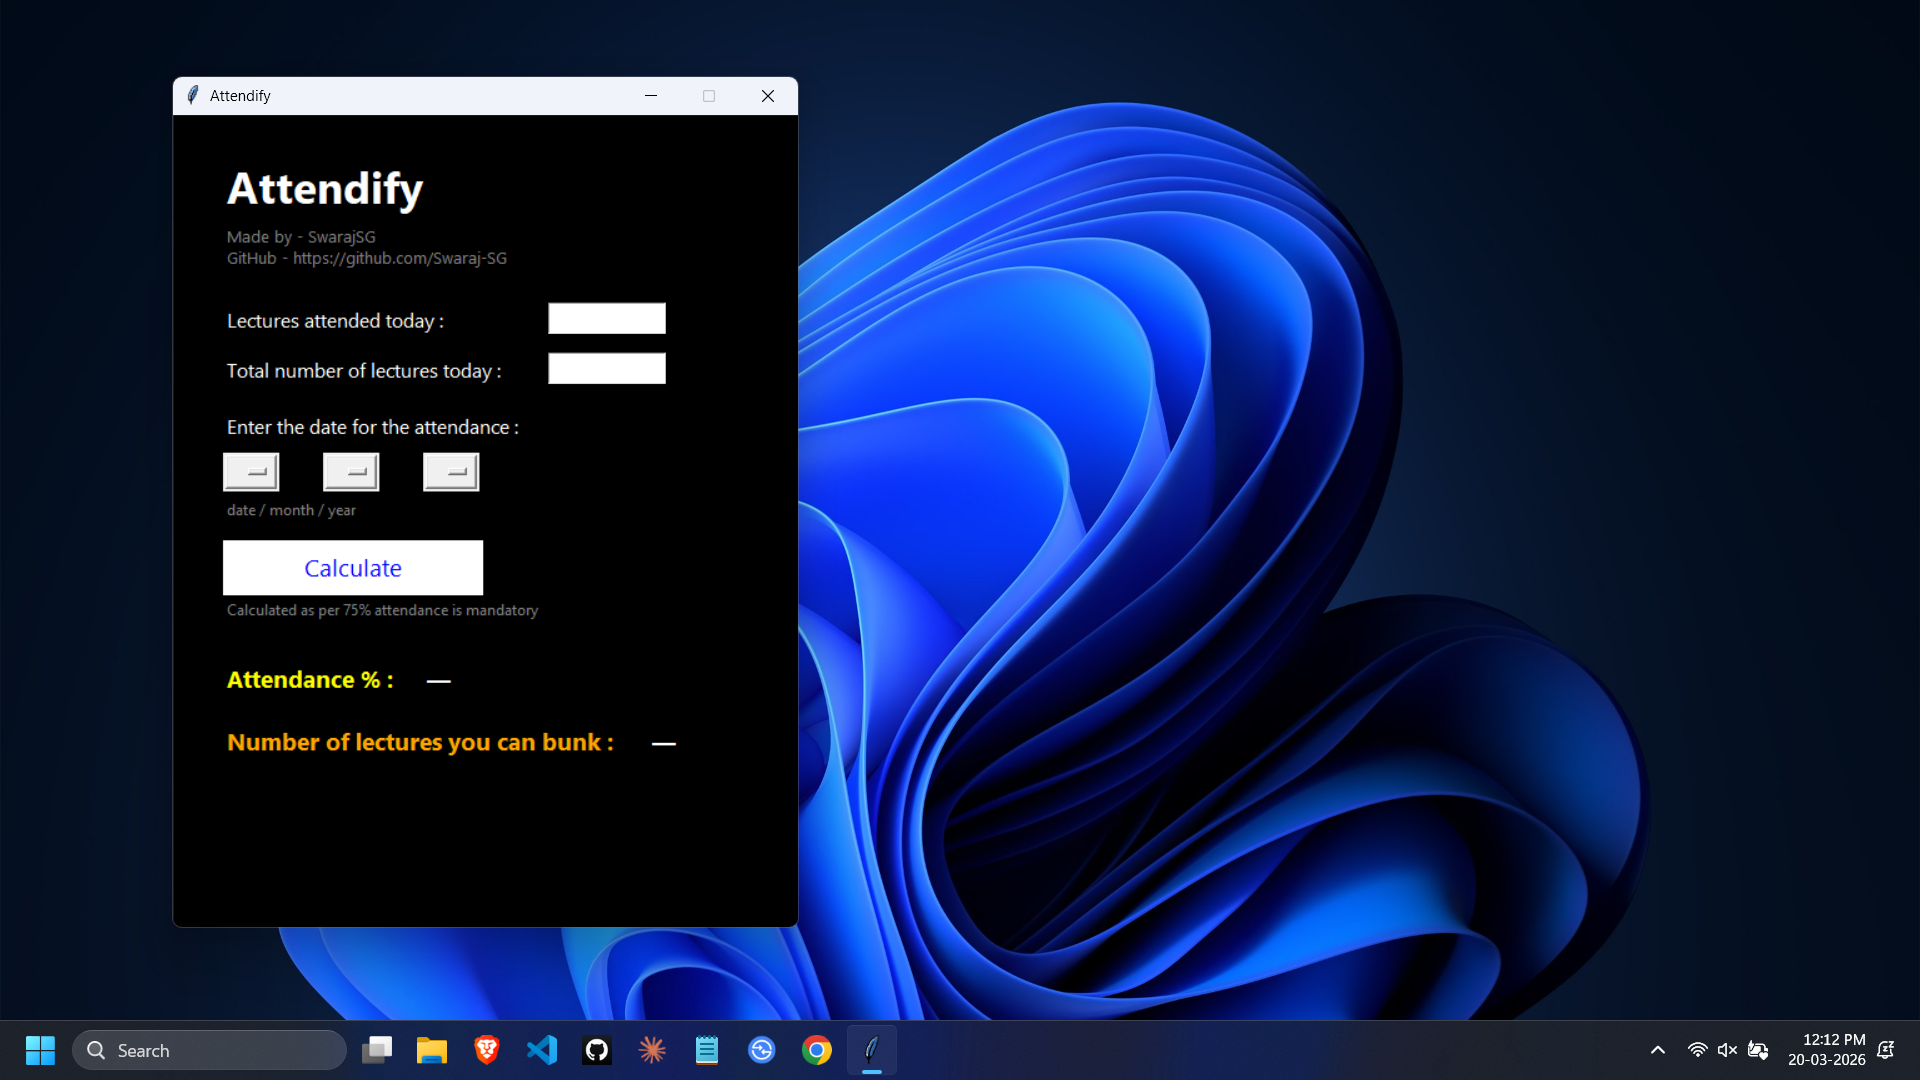Expand hidden icons in the system tray
Viewport: 1920px width, 1080px height.
1658,1050
